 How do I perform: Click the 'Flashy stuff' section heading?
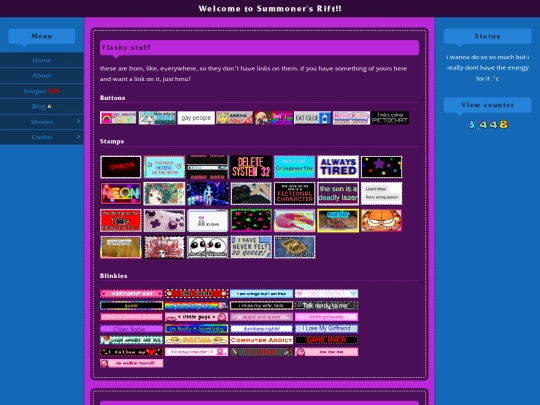[259, 48]
